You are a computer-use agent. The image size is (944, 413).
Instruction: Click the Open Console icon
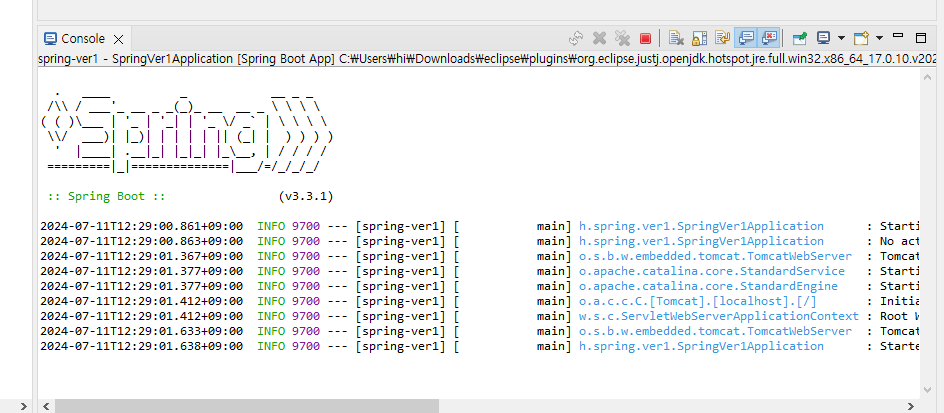(862, 39)
